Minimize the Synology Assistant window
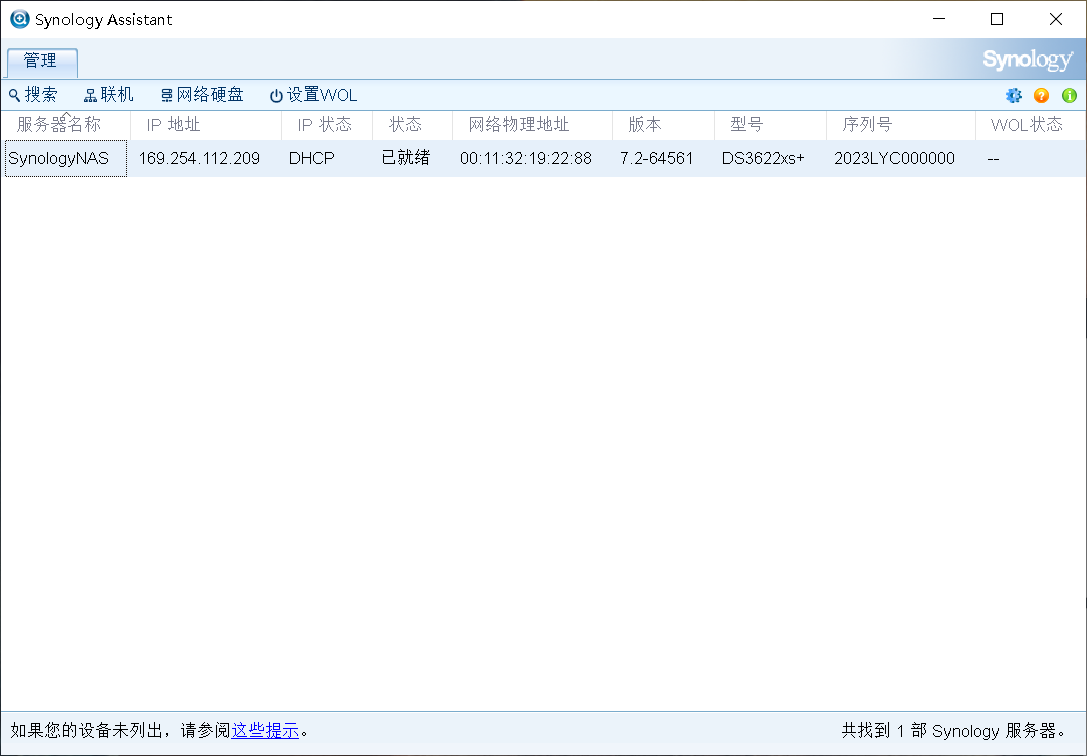 click(x=939, y=19)
